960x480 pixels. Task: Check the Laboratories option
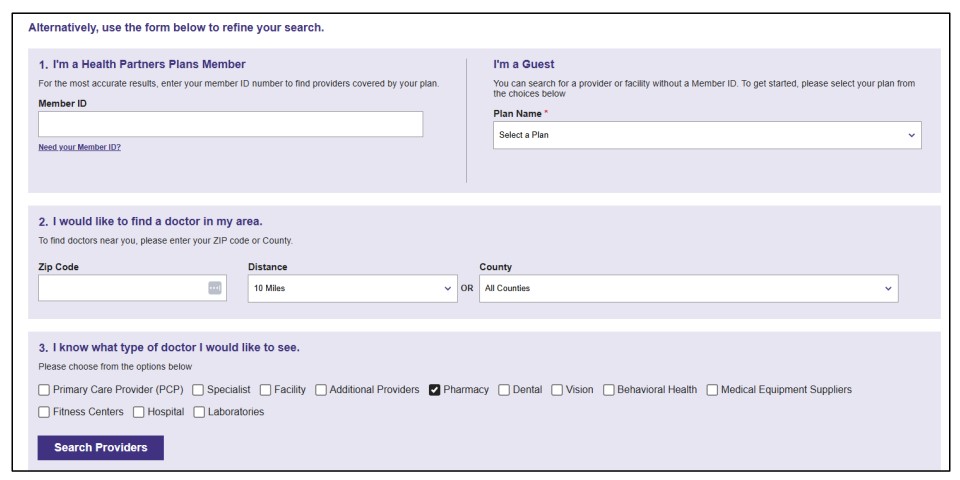coord(199,412)
